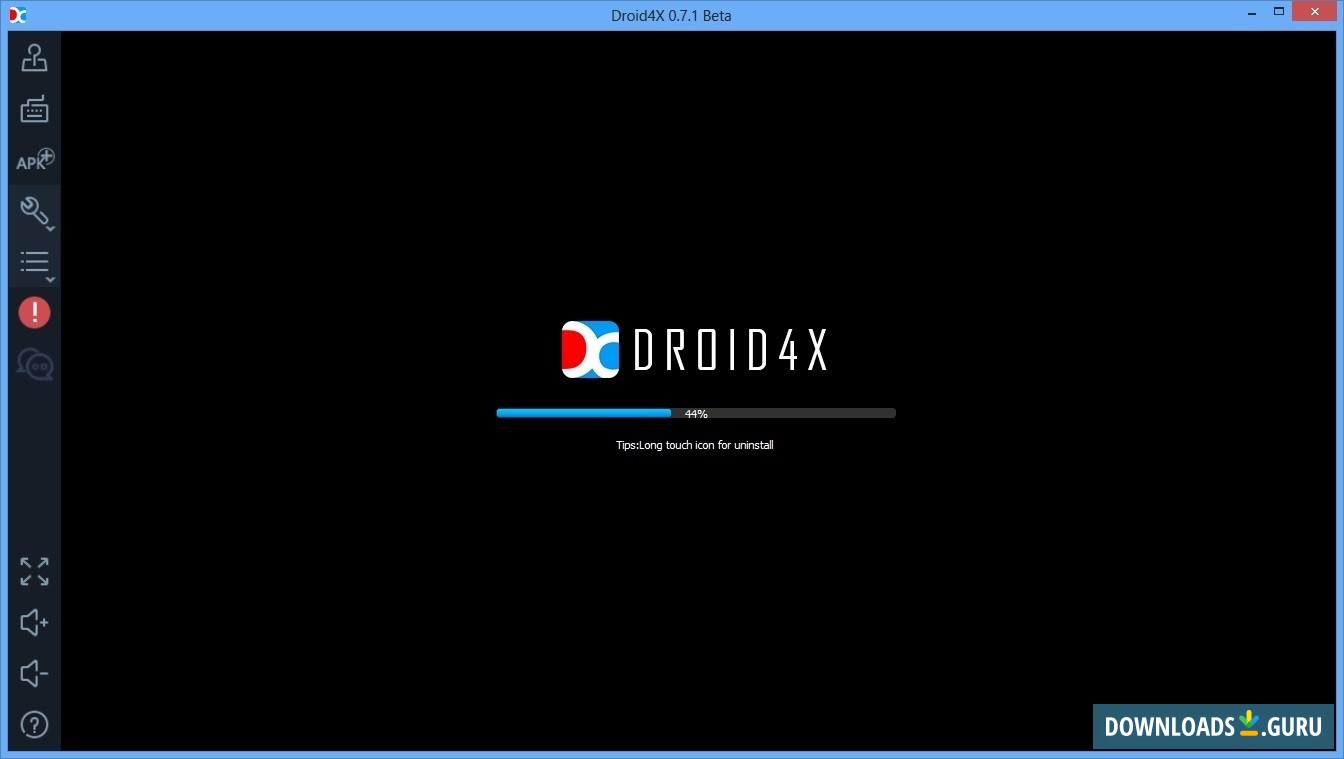The height and width of the screenshot is (759, 1344).
Task: Install an APK file
Action: [x=34, y=160]
